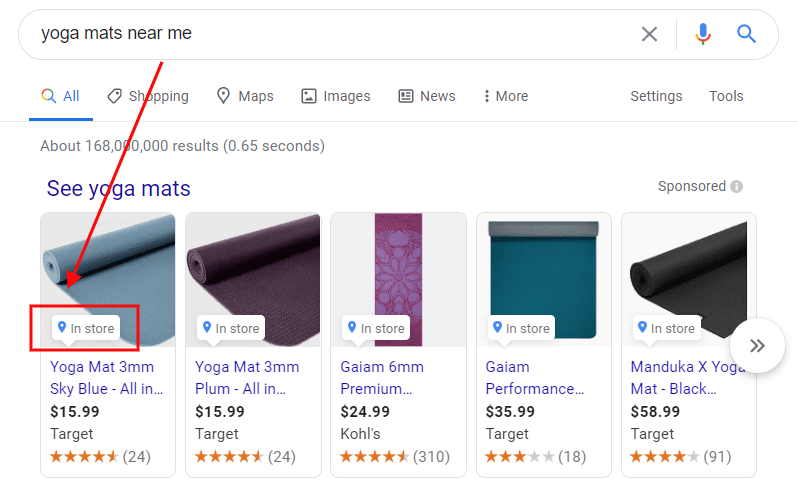Click the $58.99 price

coord(655,411)
